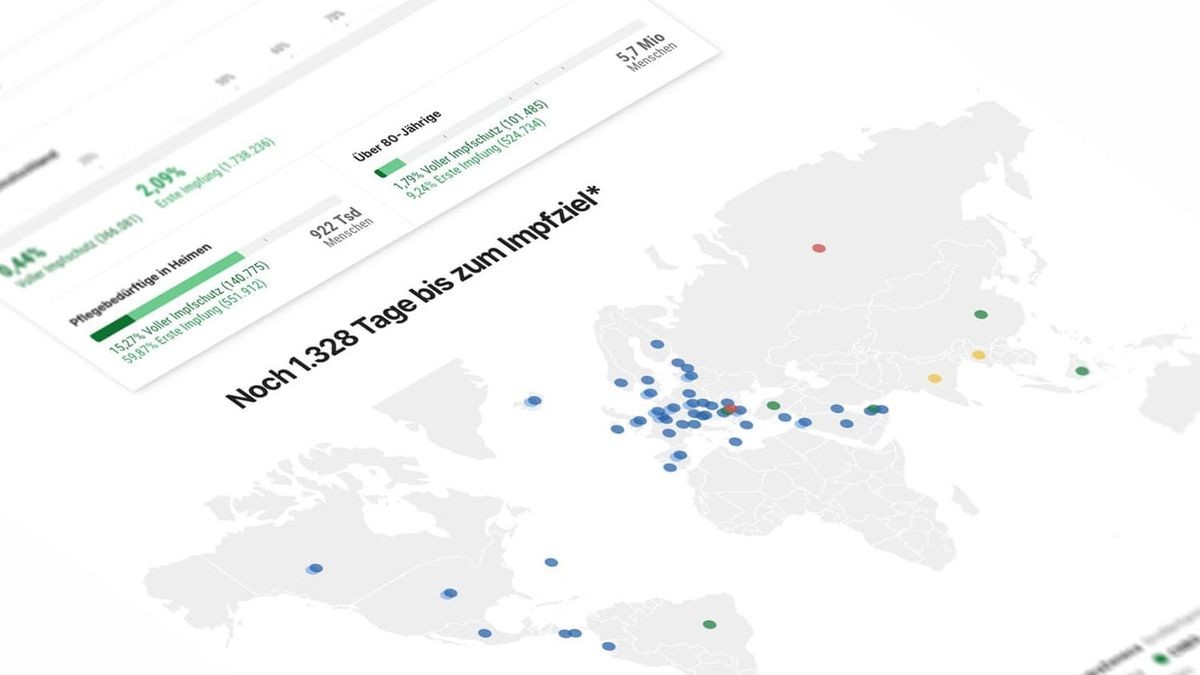Screen dimensions: 1200x675
Task: Click the blue dot on Iceland
Action: pos(534,401)
